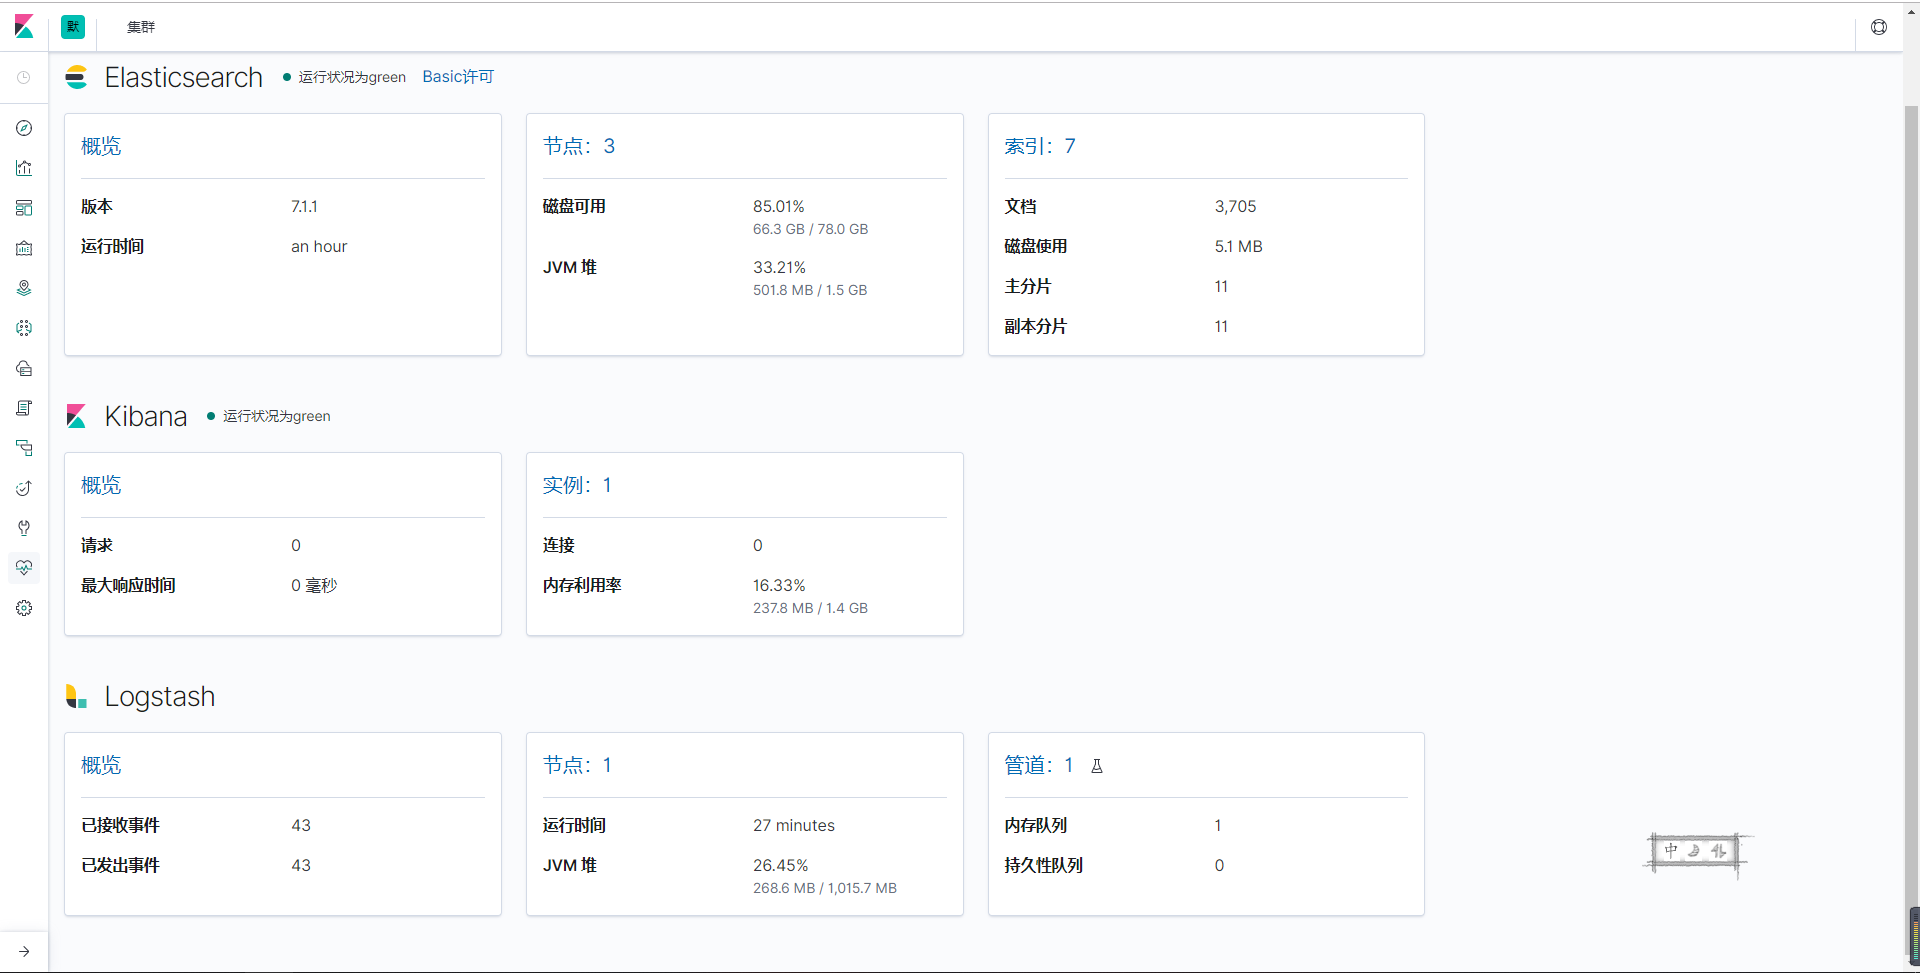Click the 主分片 label
The image size is (1920, 973).
click(x=1028, y=287)
